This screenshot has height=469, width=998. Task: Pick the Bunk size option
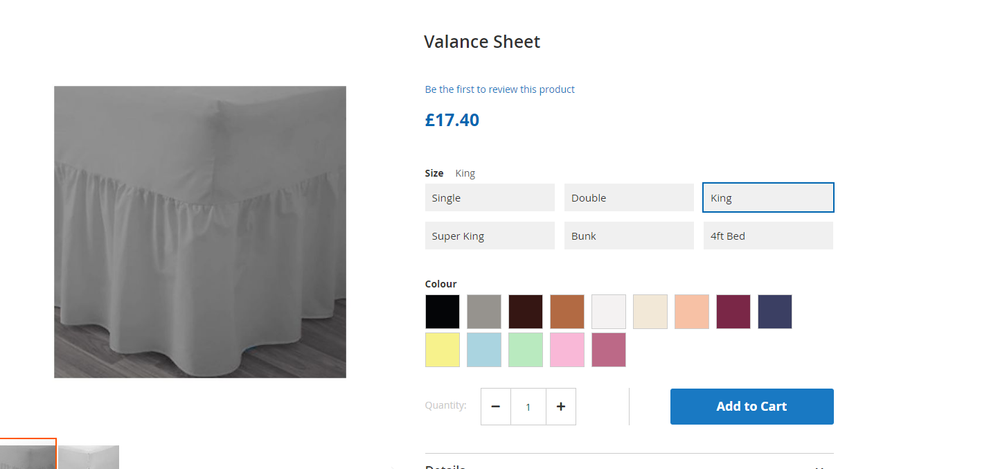click(628, 236)
